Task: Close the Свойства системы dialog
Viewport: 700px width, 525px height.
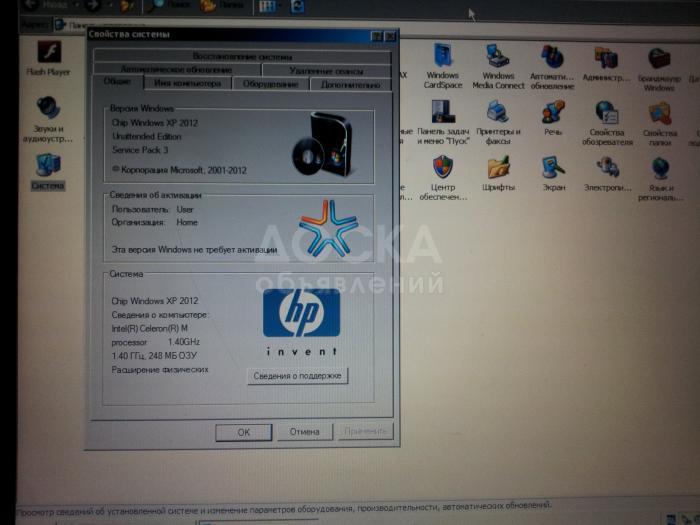Action: (390, 36)
